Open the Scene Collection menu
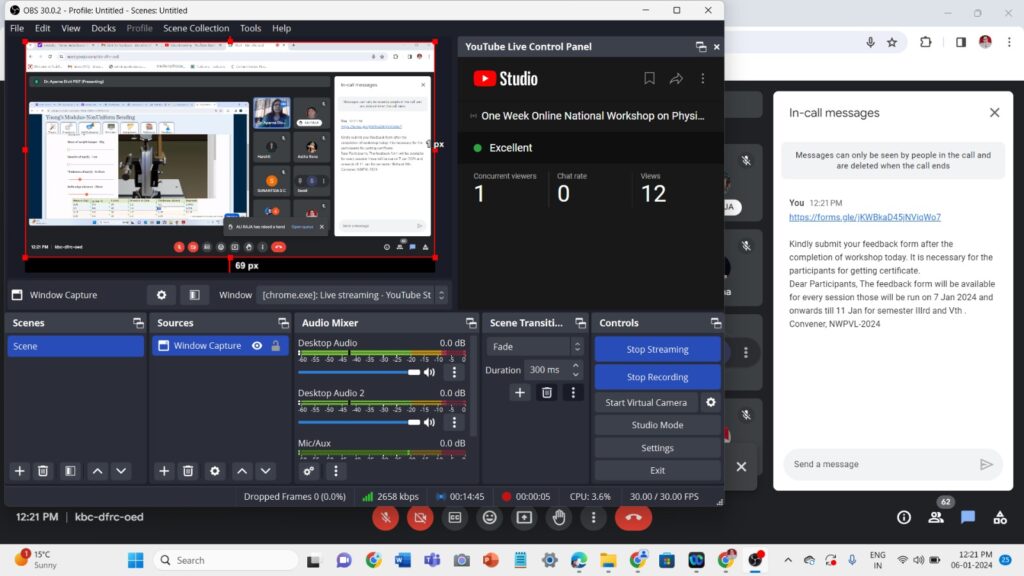The height and width of the screenshot is (576, 1024). [x=196, y=28]
